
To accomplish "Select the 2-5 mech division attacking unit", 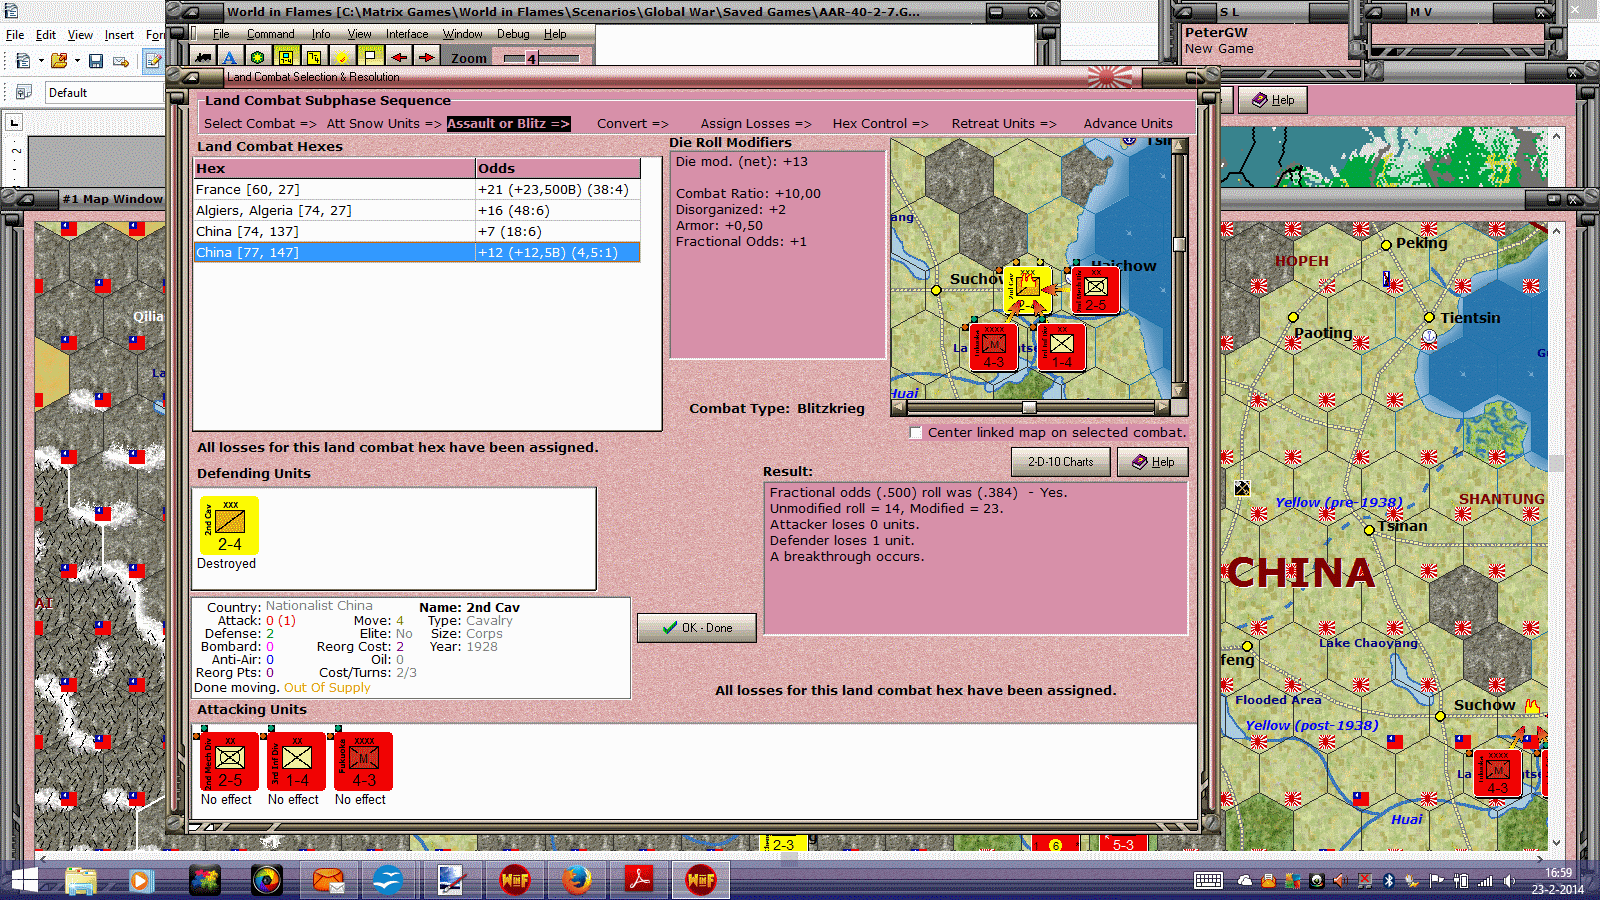I will [229, 761].
